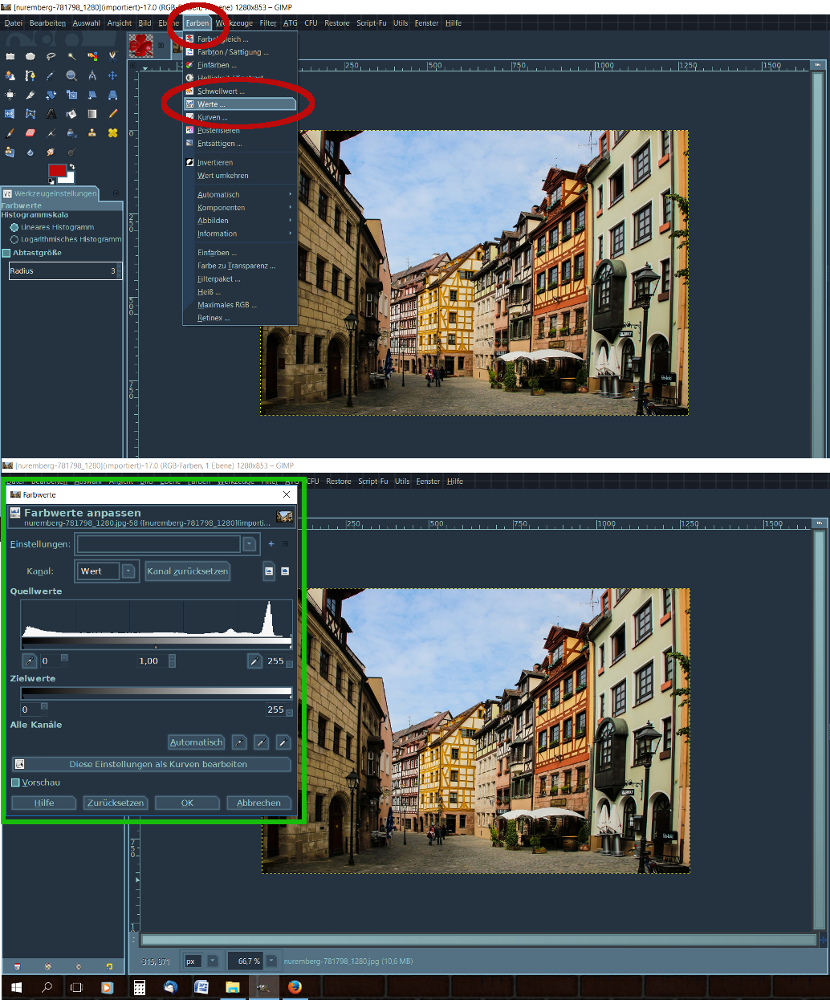Select Logarithmisches Histogramm radio option
The height and width of the screenshot is (1000, 830).
coord(14,239)
